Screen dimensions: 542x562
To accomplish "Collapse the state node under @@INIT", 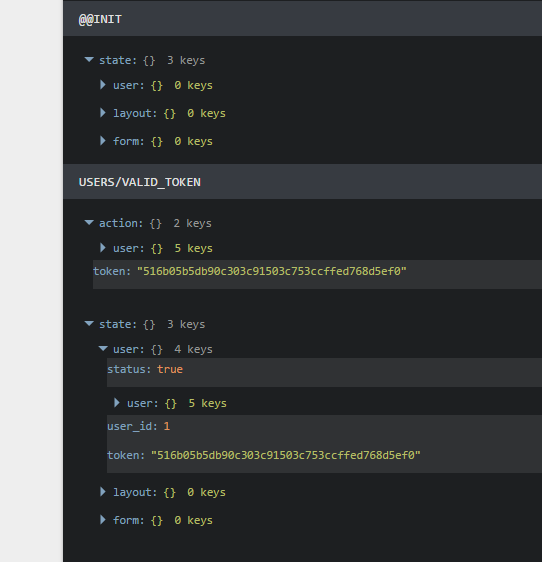I will 89,59.
